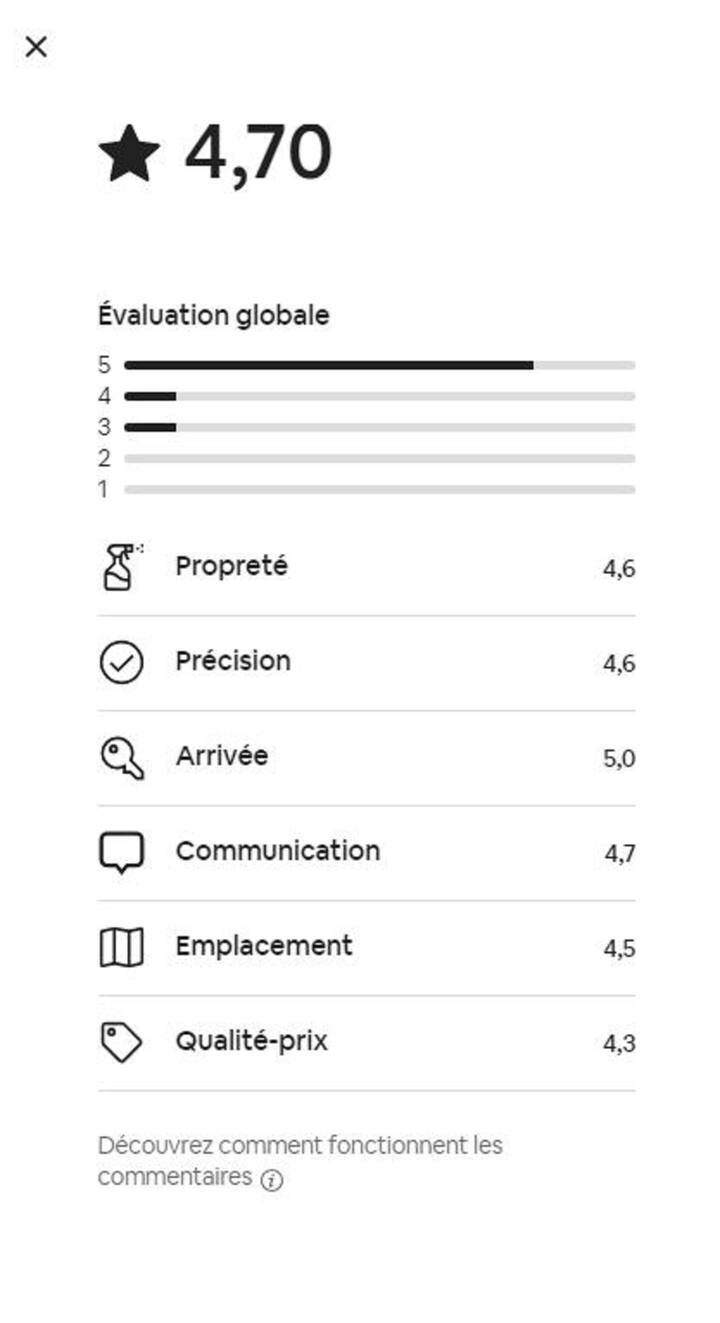This screenshot has height=1323, width=720.
Task: Select the Arrivée score 5,0
Action: click(x=619, y=758)
